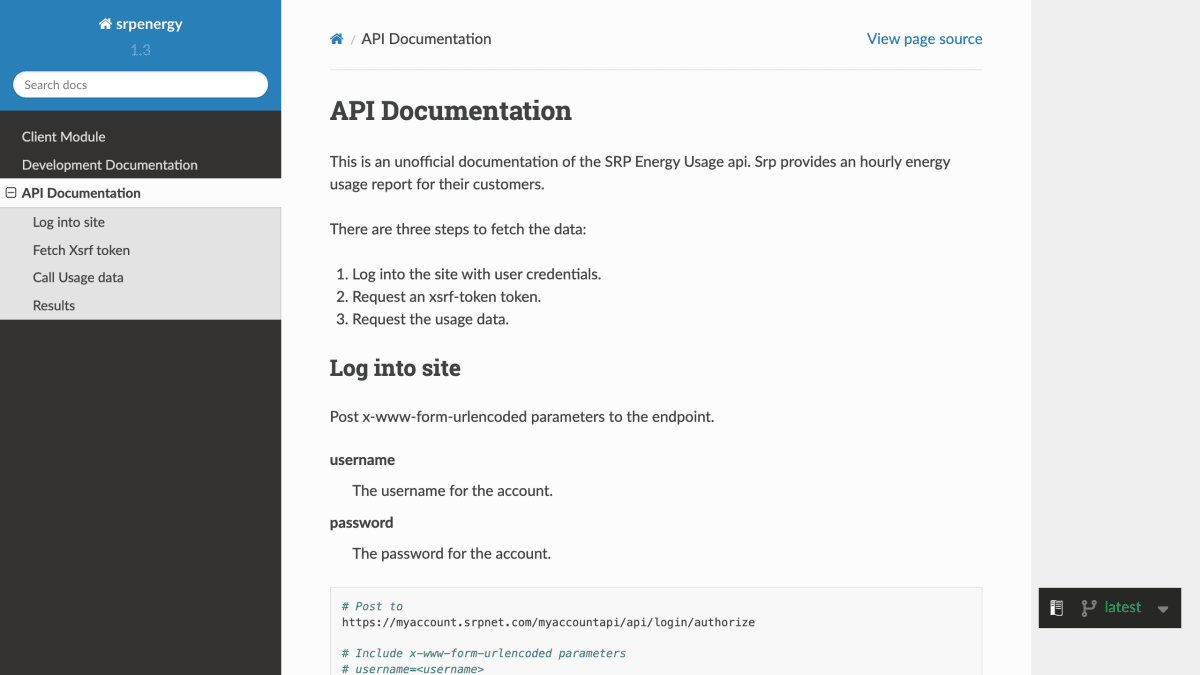Expand the version dropdown caret
The height and width of the screenshot is (675, 1200).
click(x=1163, y=609)
